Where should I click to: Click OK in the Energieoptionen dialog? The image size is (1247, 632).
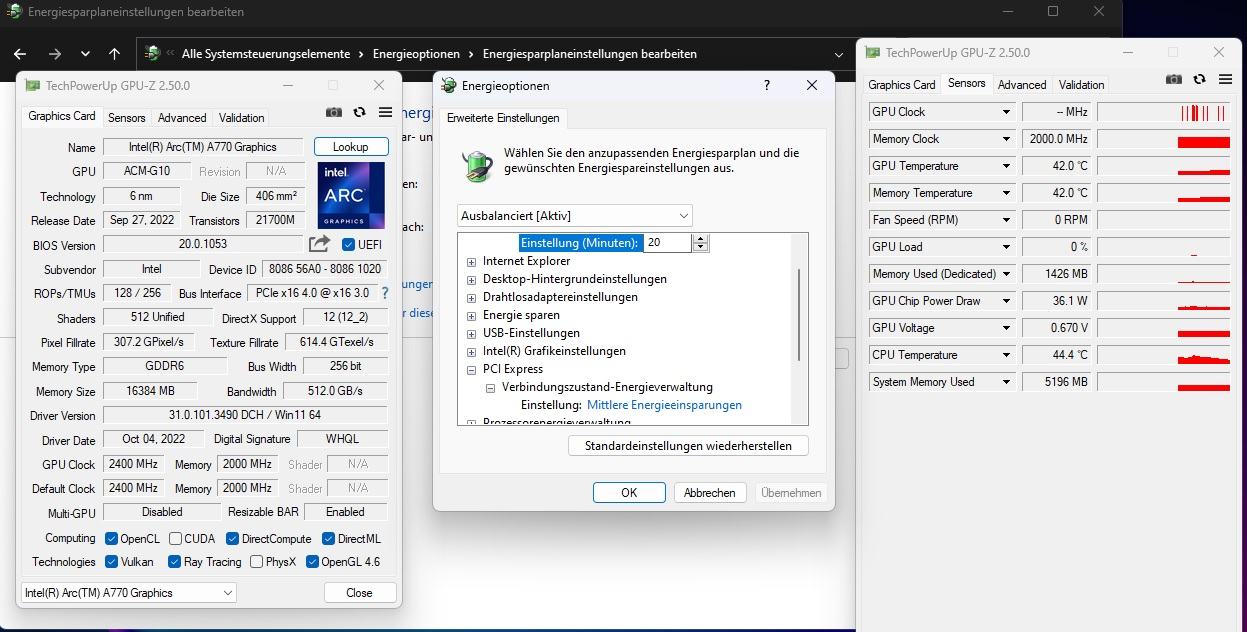[629, 493]
